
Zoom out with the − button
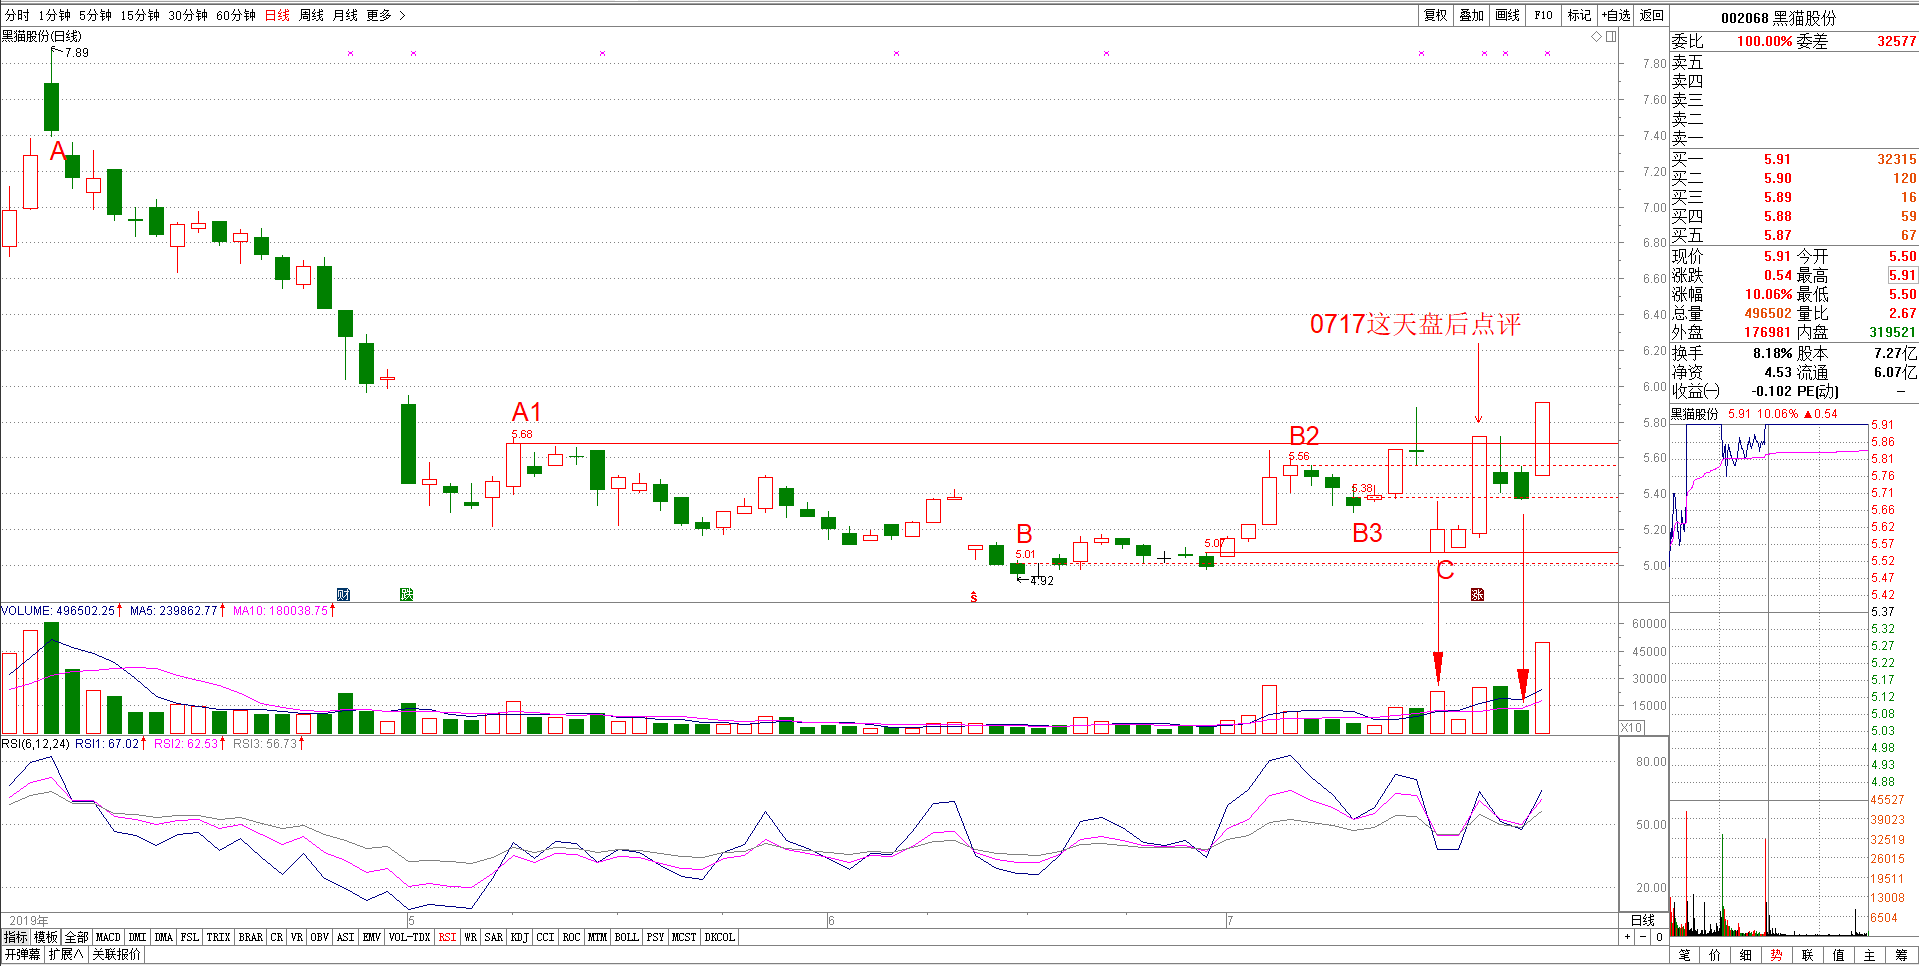click(x=1643, y=937)
